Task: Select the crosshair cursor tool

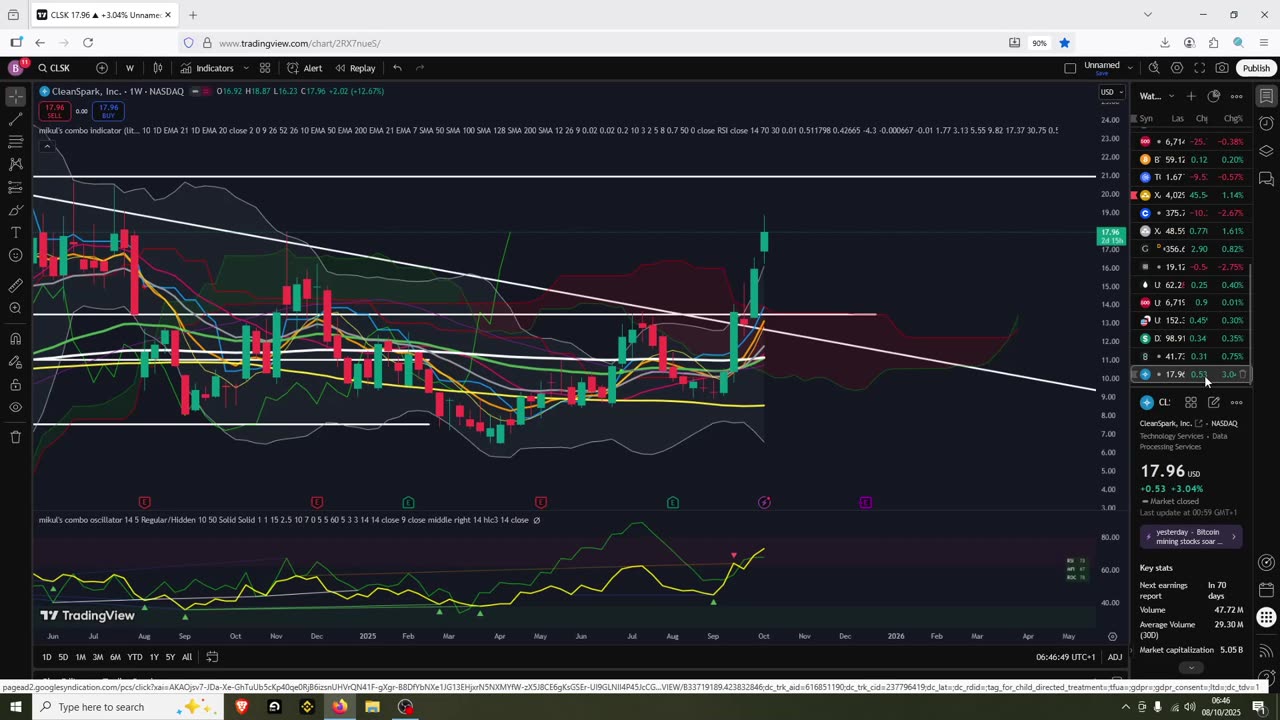Action: (15, 97)
